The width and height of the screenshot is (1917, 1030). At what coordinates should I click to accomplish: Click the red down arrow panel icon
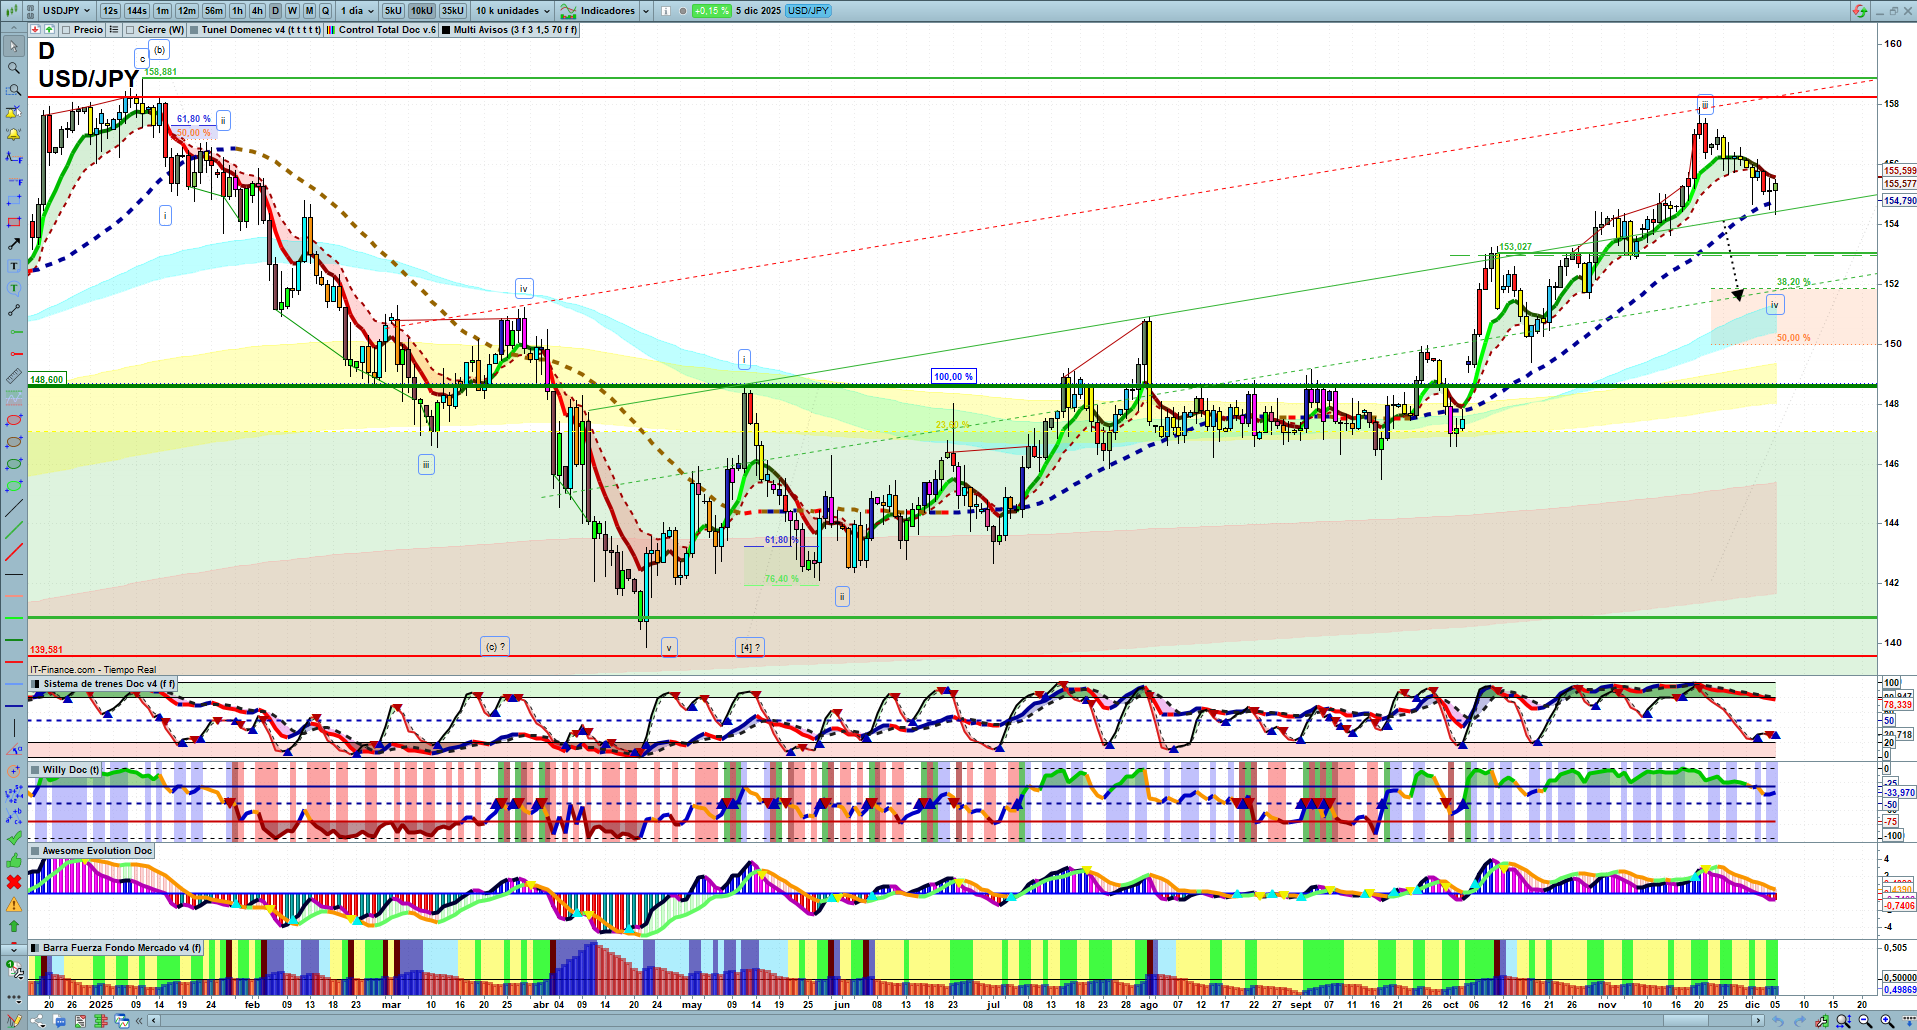37,30
